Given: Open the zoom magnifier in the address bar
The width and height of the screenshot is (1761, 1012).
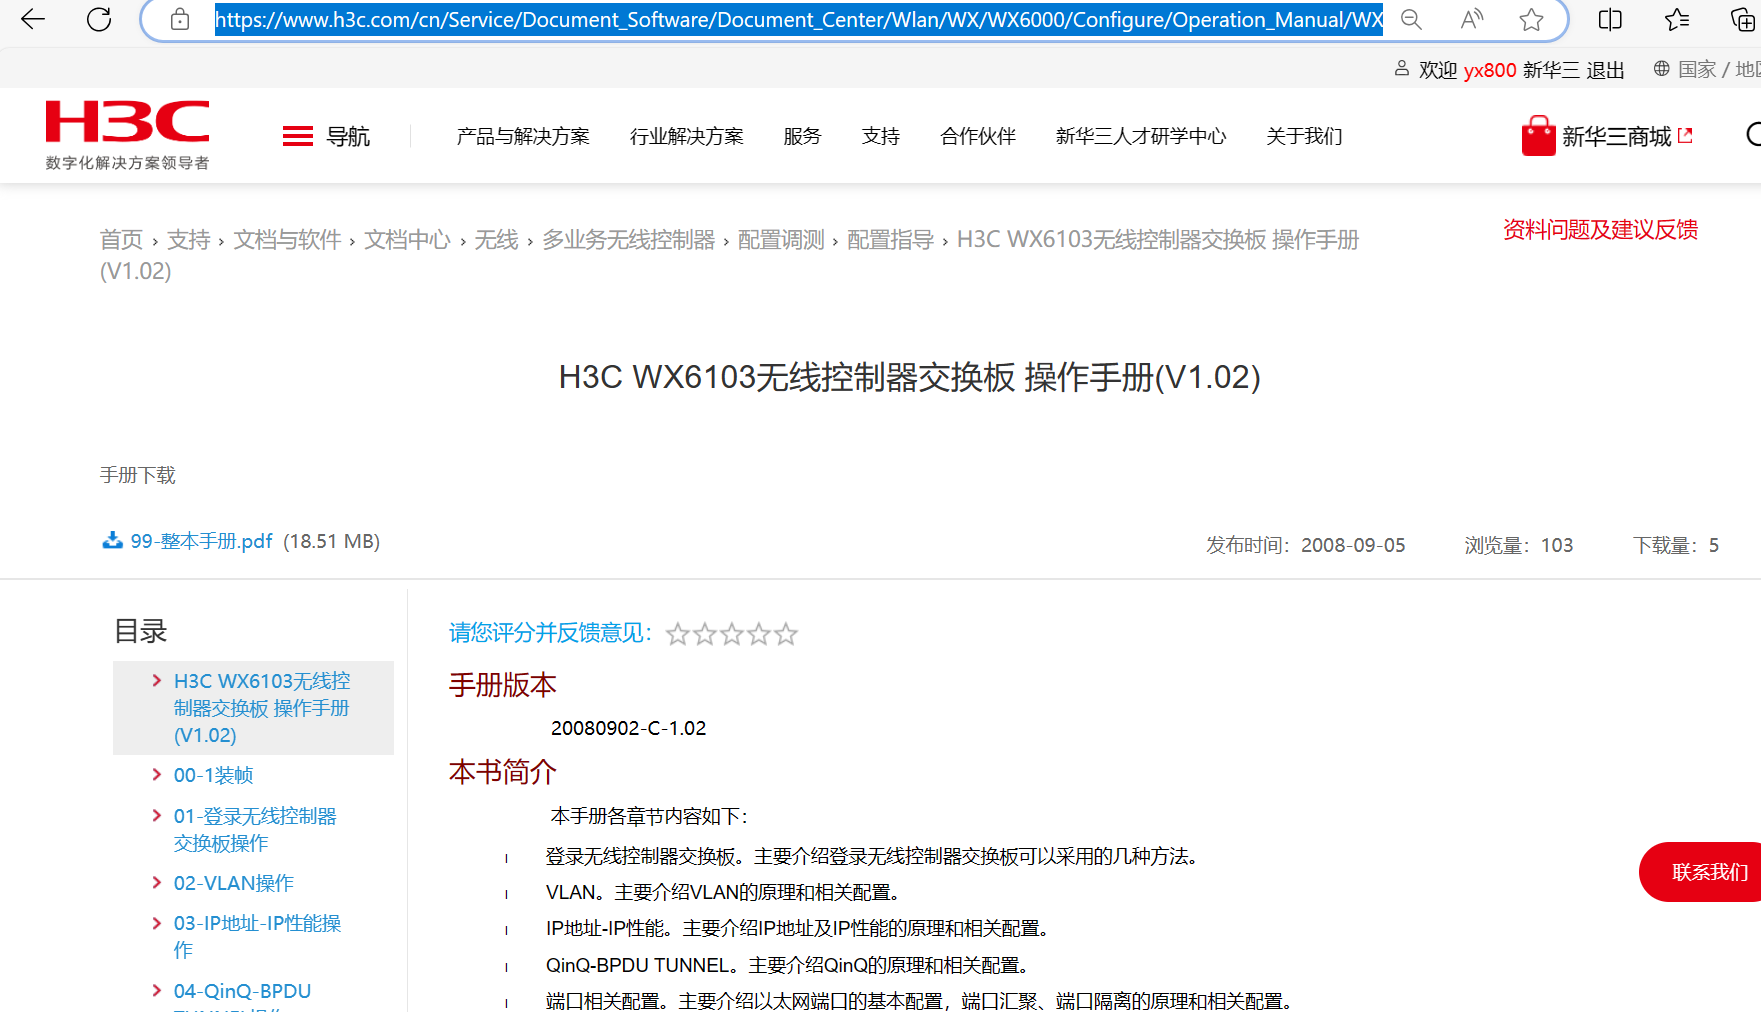Looking at the screenshot, I should click(1411, 19).
